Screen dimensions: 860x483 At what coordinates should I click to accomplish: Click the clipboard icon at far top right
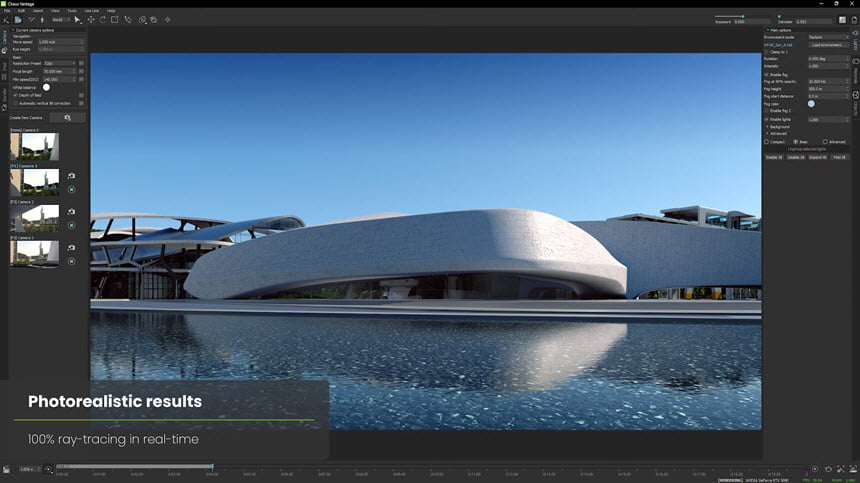click(854, 20)
